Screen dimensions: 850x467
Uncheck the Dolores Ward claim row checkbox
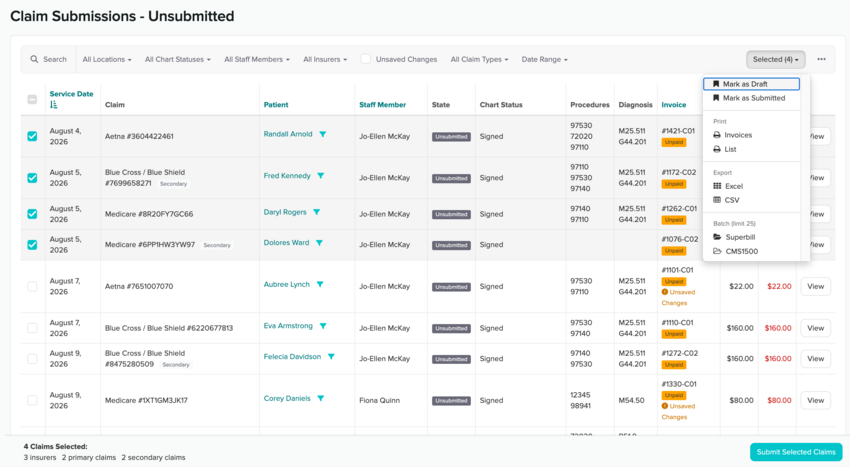32,245
